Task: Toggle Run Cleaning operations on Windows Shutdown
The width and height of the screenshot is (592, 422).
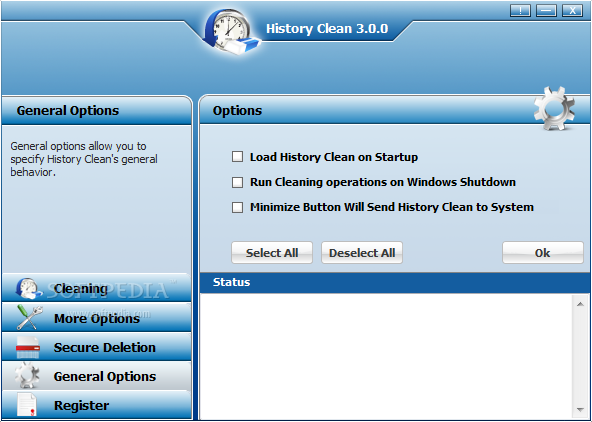Action: point(237,182)
